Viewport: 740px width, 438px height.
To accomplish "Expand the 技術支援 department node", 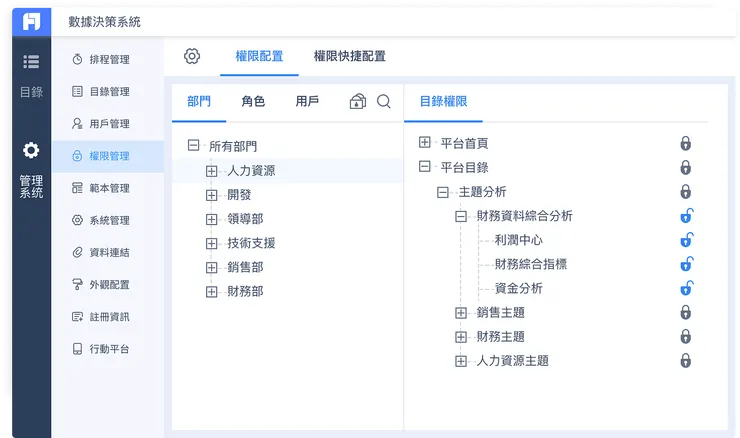I will pos(211,244).
